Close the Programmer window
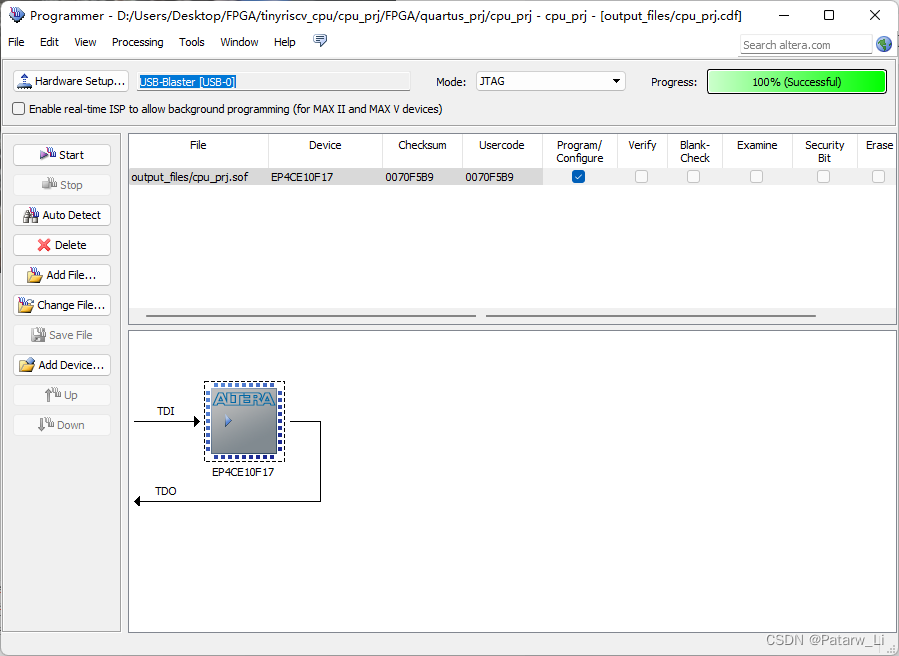 pyautogui.click(x=875, y=15)
